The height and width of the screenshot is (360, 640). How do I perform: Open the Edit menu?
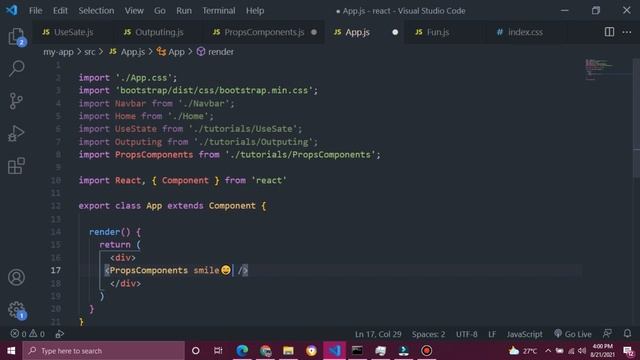point(60,11)
